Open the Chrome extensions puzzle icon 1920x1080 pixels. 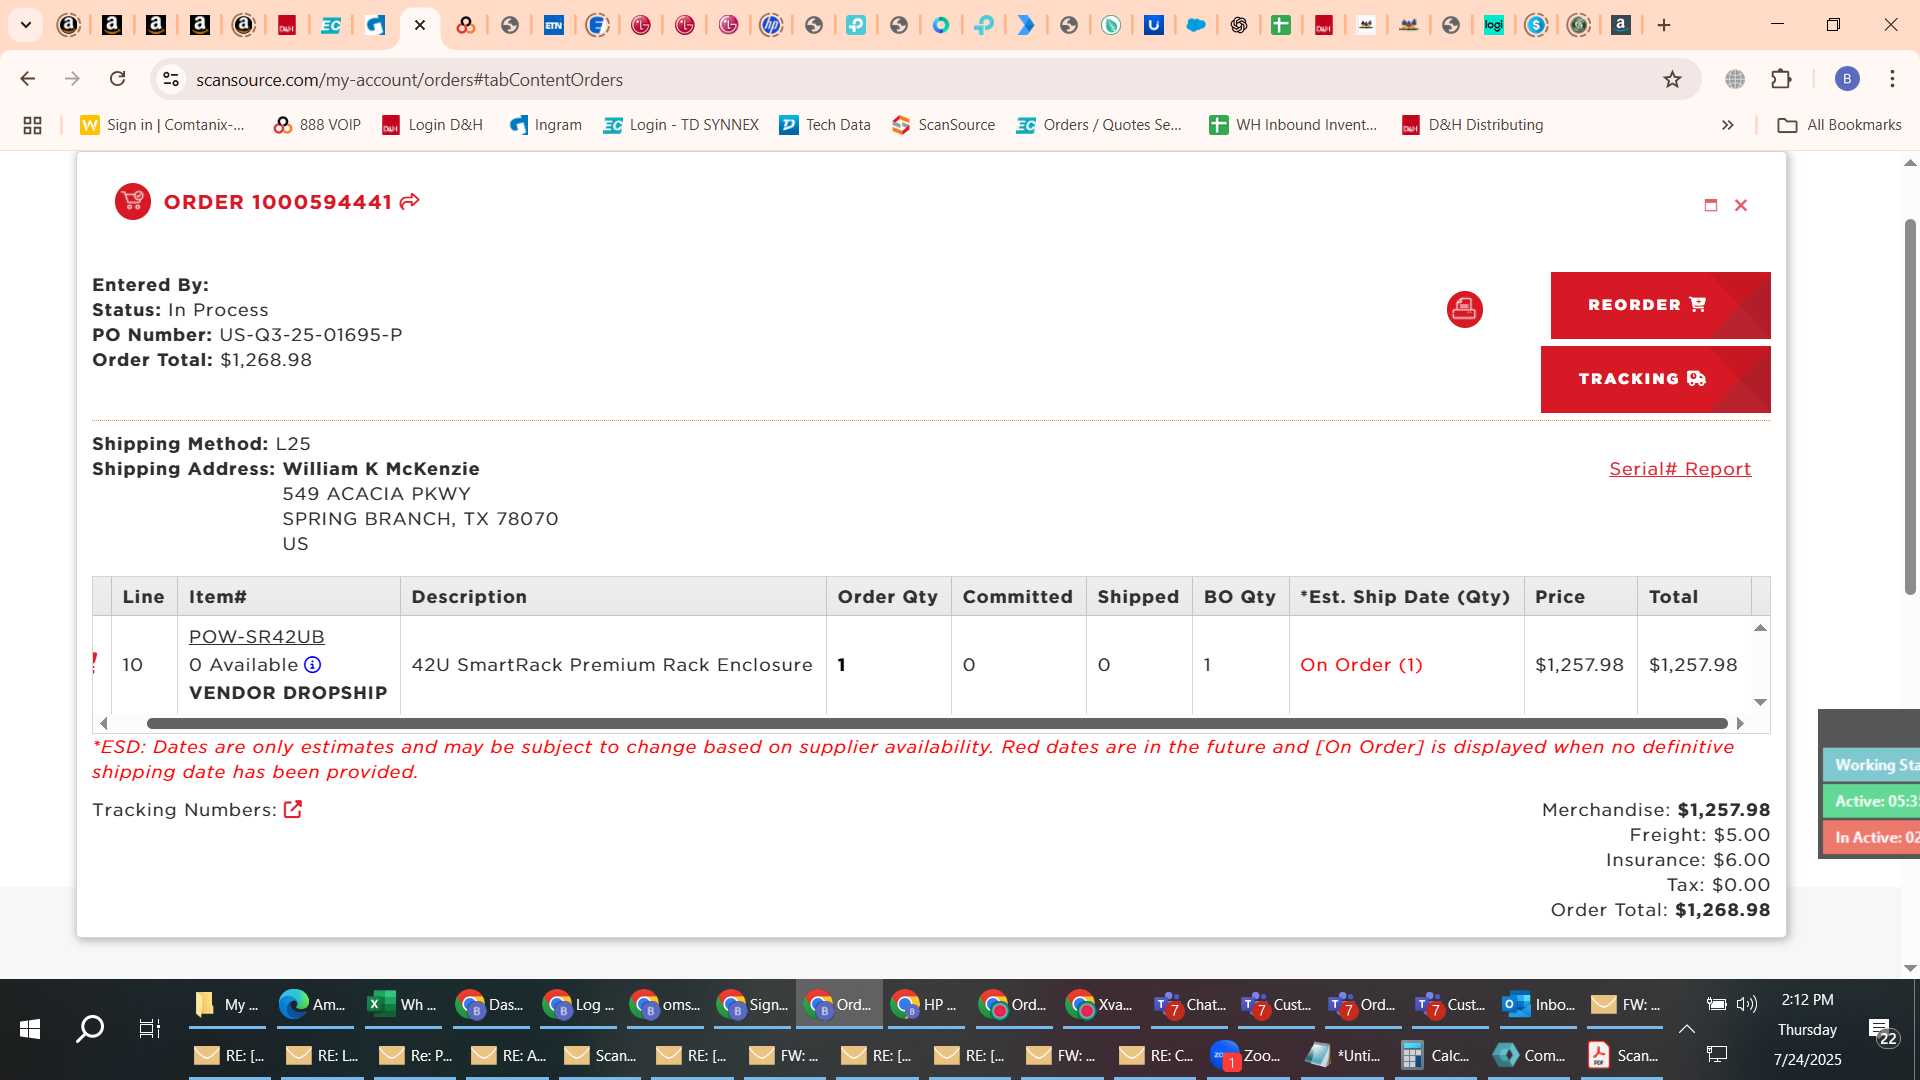click(1781, 79)
